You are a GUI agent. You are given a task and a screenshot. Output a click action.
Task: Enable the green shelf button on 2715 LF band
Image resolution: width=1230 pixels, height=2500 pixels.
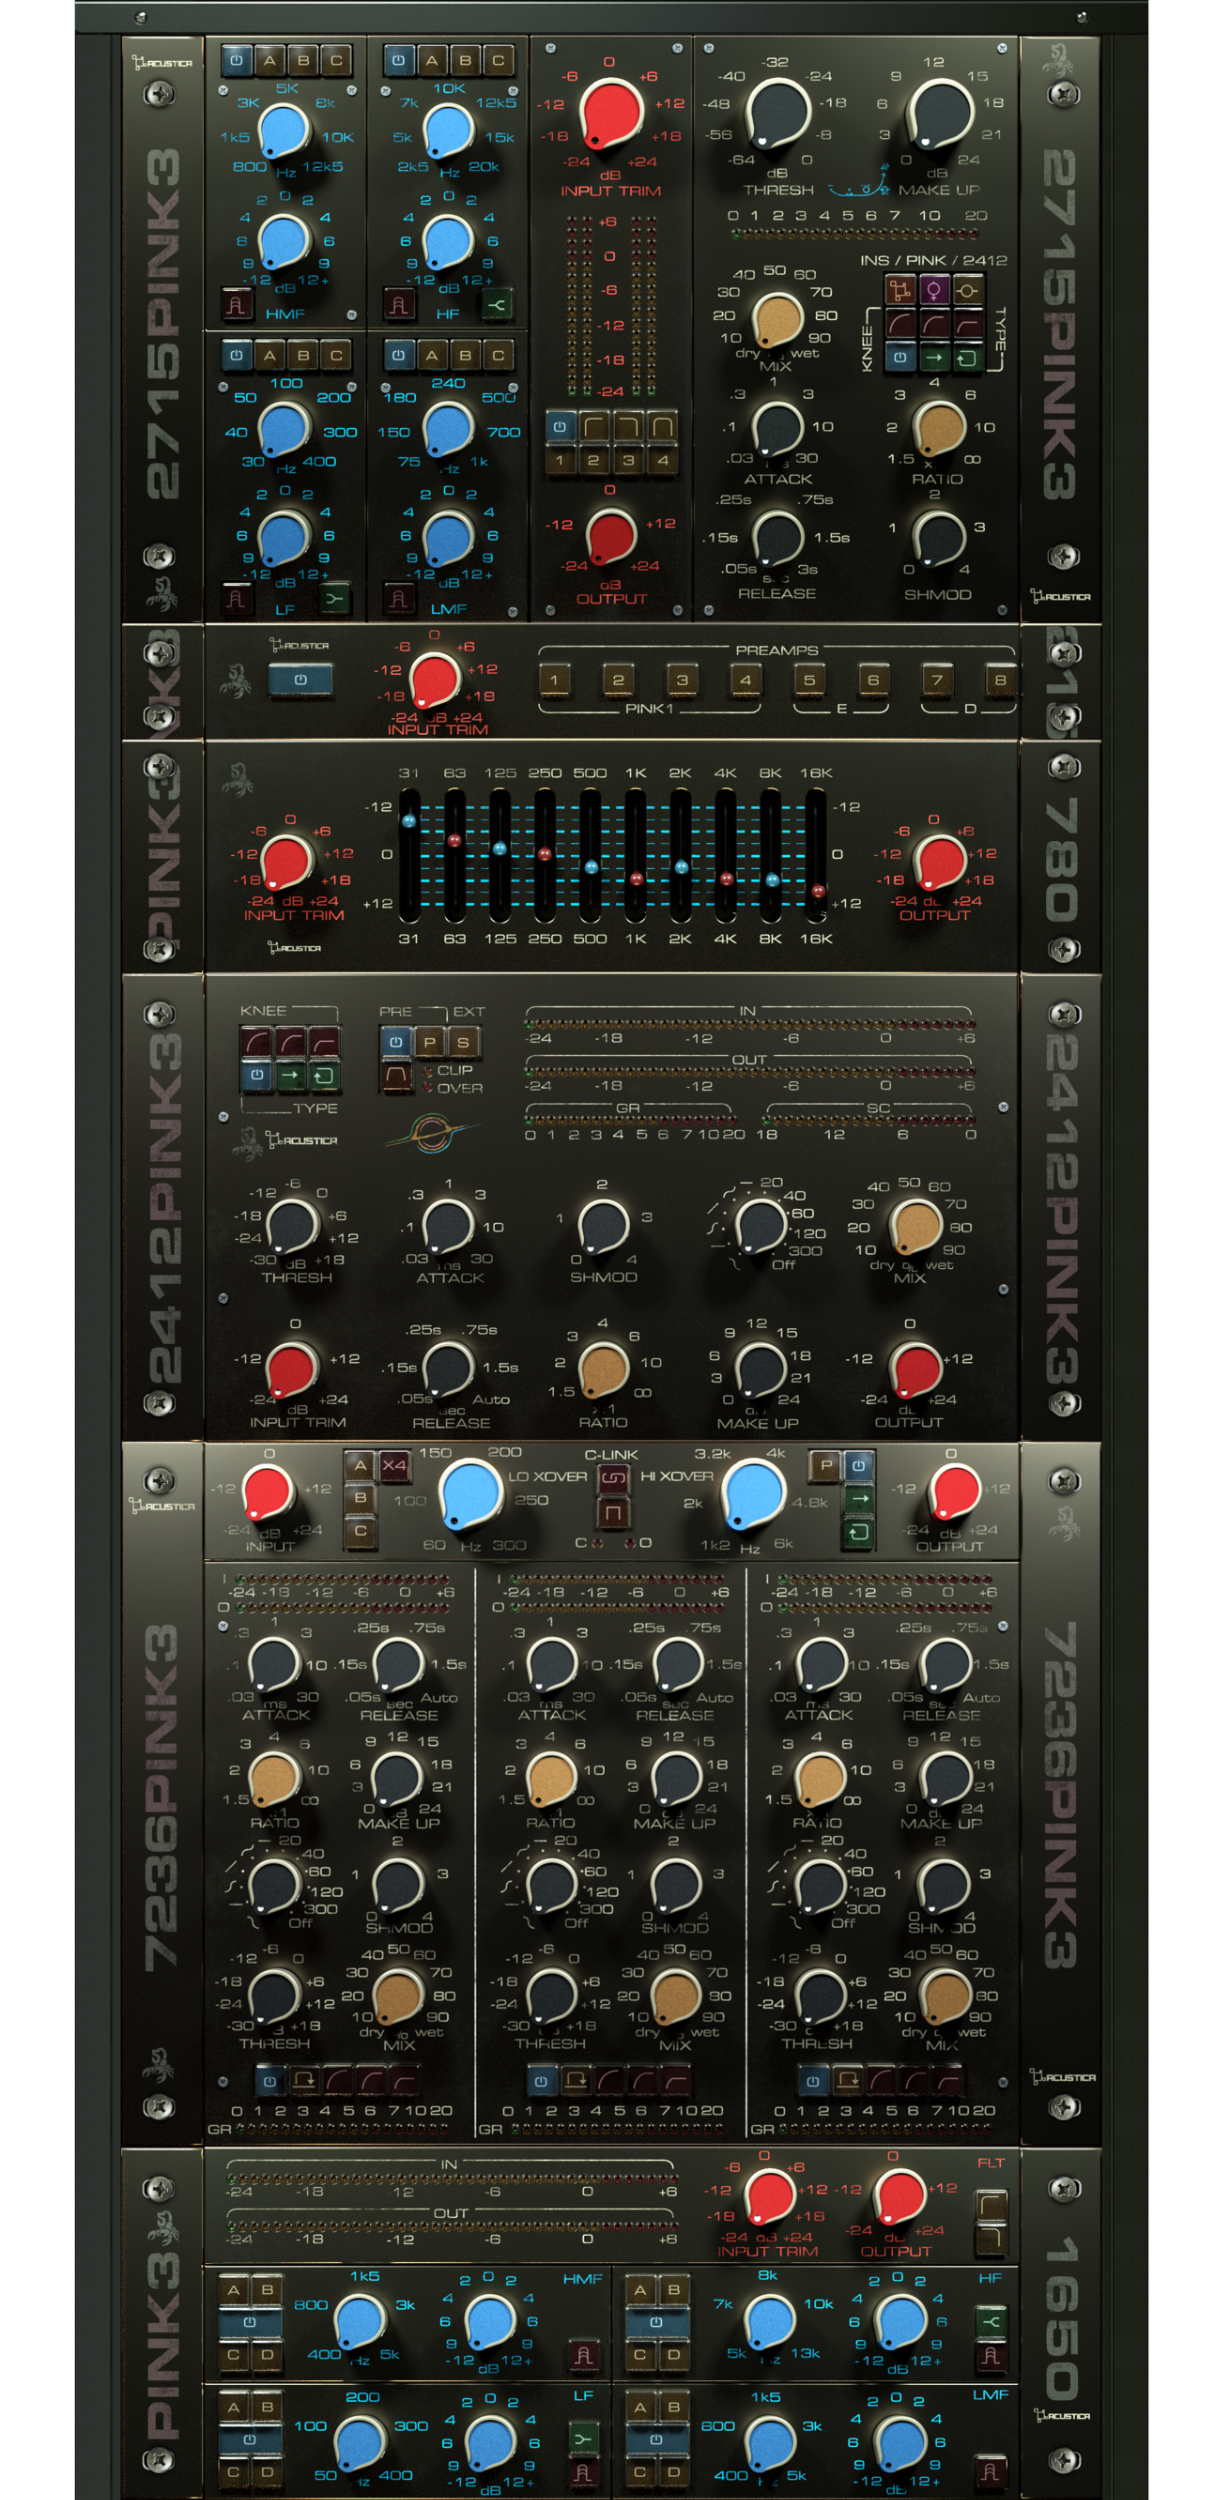334,599
